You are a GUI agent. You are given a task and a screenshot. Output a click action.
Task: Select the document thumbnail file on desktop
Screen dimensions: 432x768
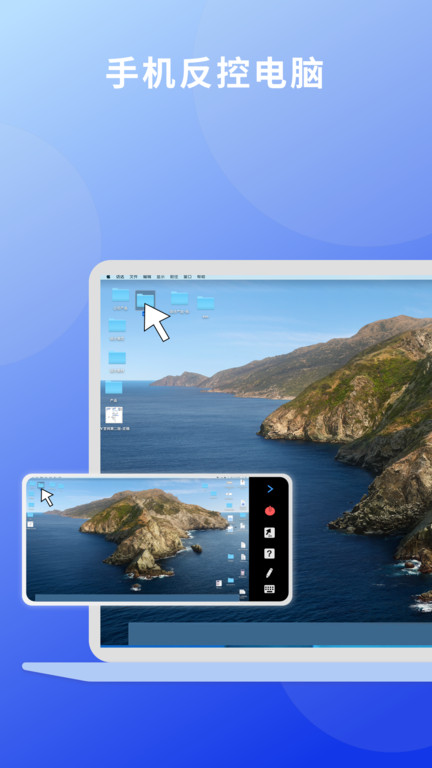point(114,415)
